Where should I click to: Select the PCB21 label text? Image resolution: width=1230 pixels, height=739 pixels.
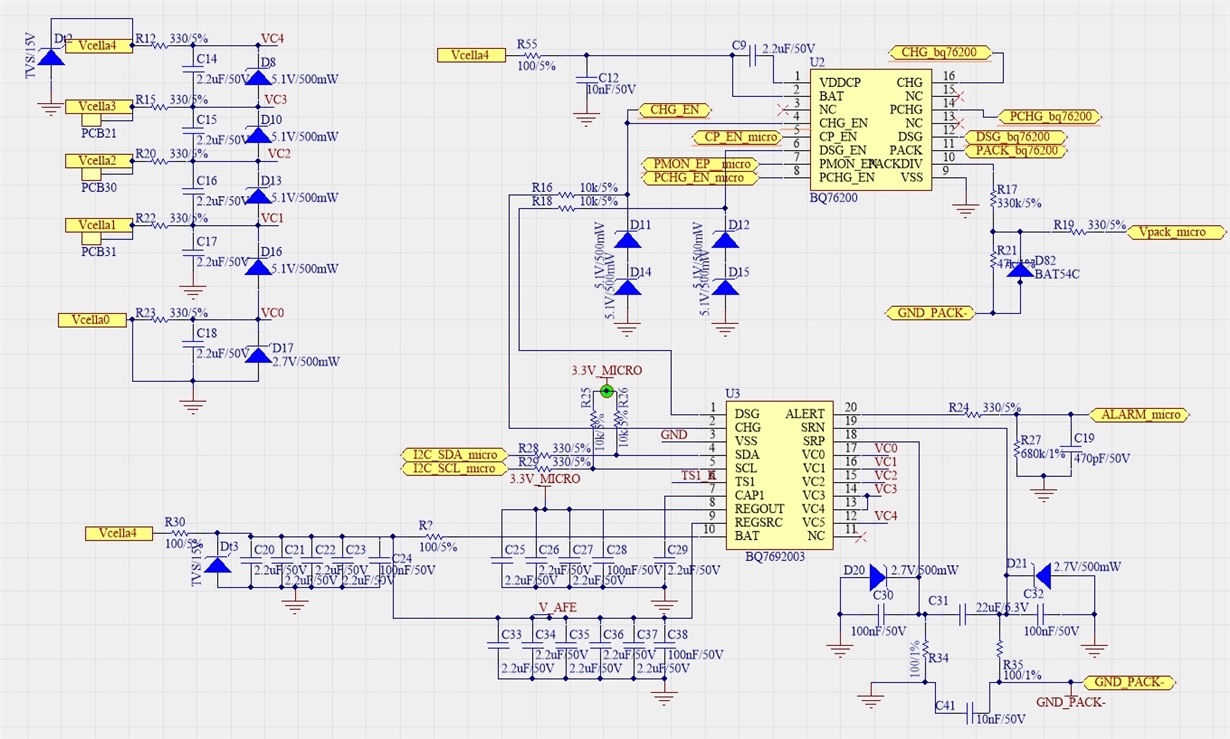(x=100, y=132)
